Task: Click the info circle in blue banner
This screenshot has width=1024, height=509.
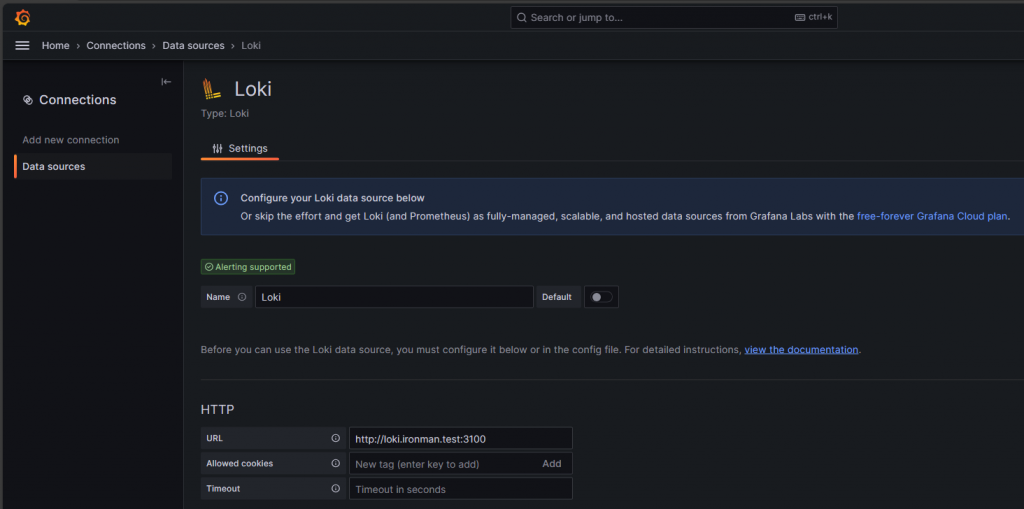Action: point(221,199)
